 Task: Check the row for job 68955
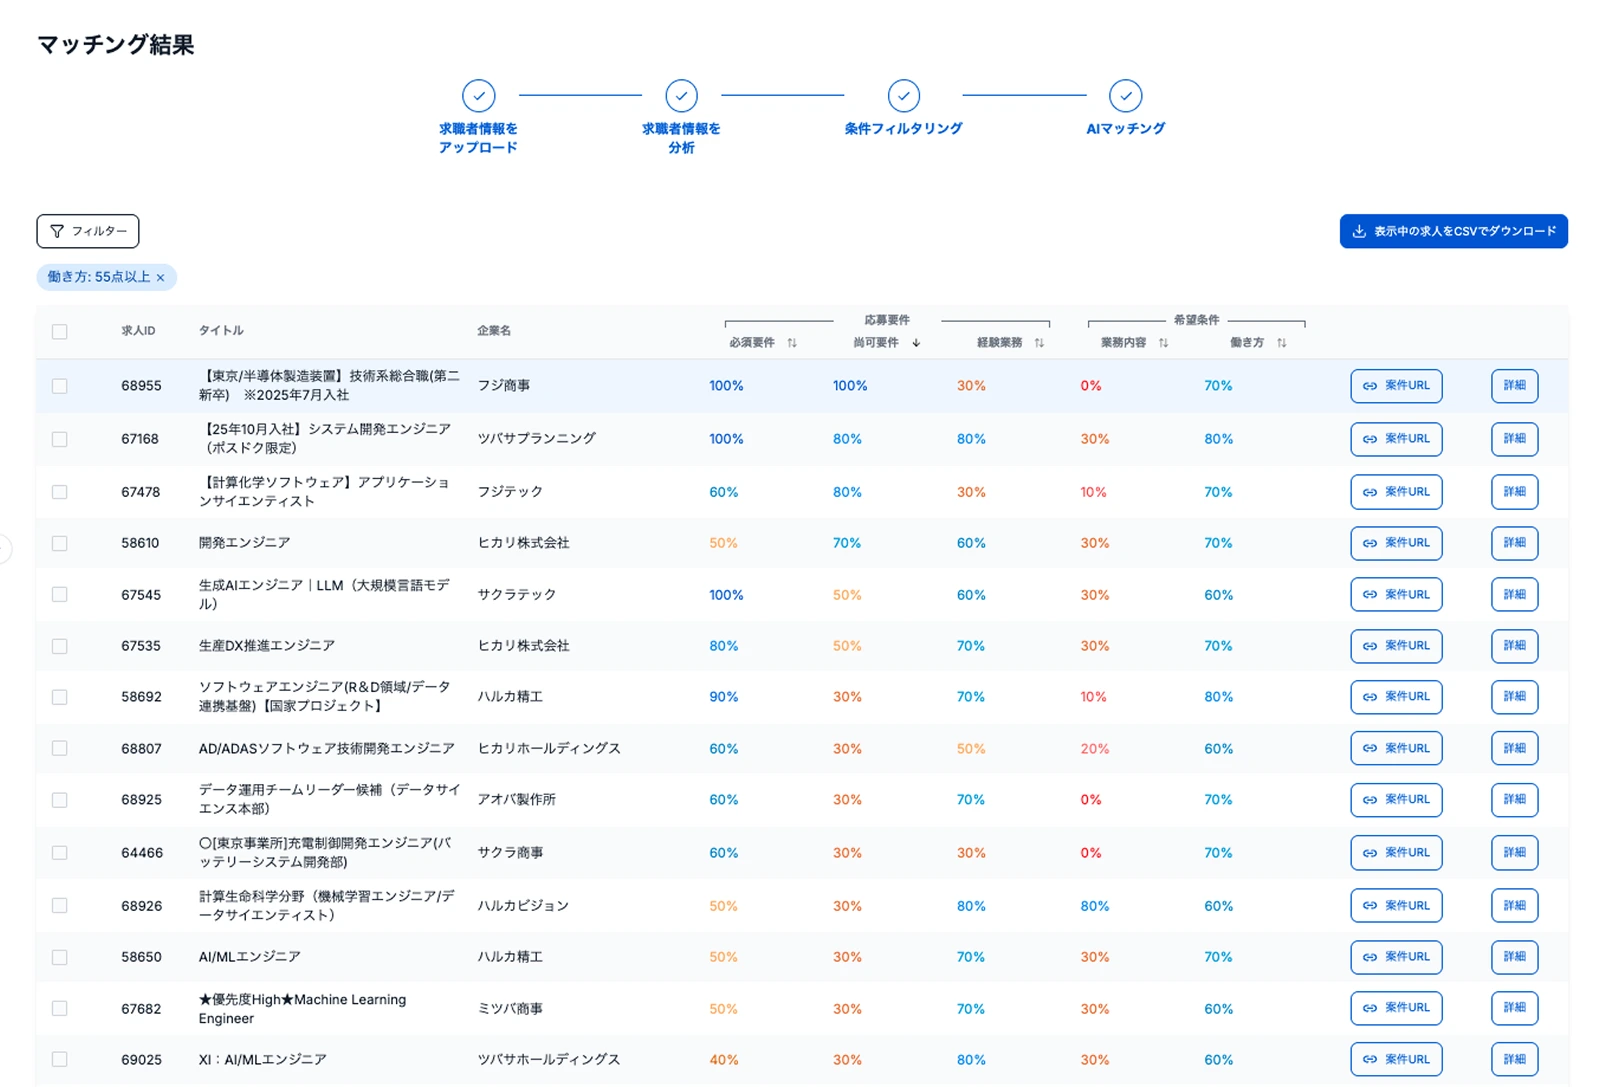[x=60, y=386]
